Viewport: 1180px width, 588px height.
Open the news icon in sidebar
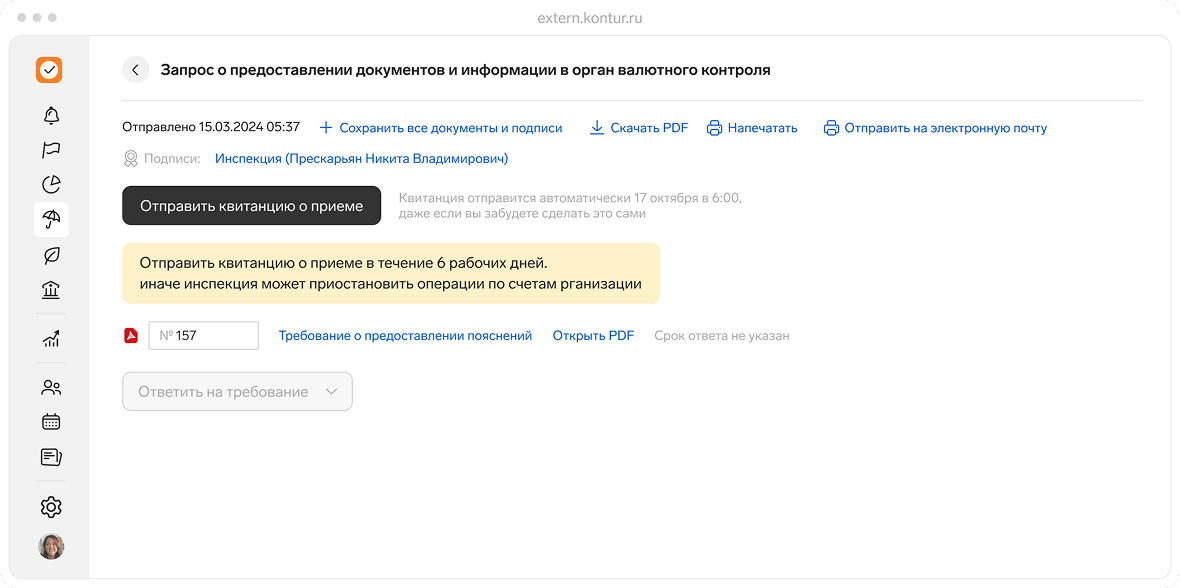[51, 457]
